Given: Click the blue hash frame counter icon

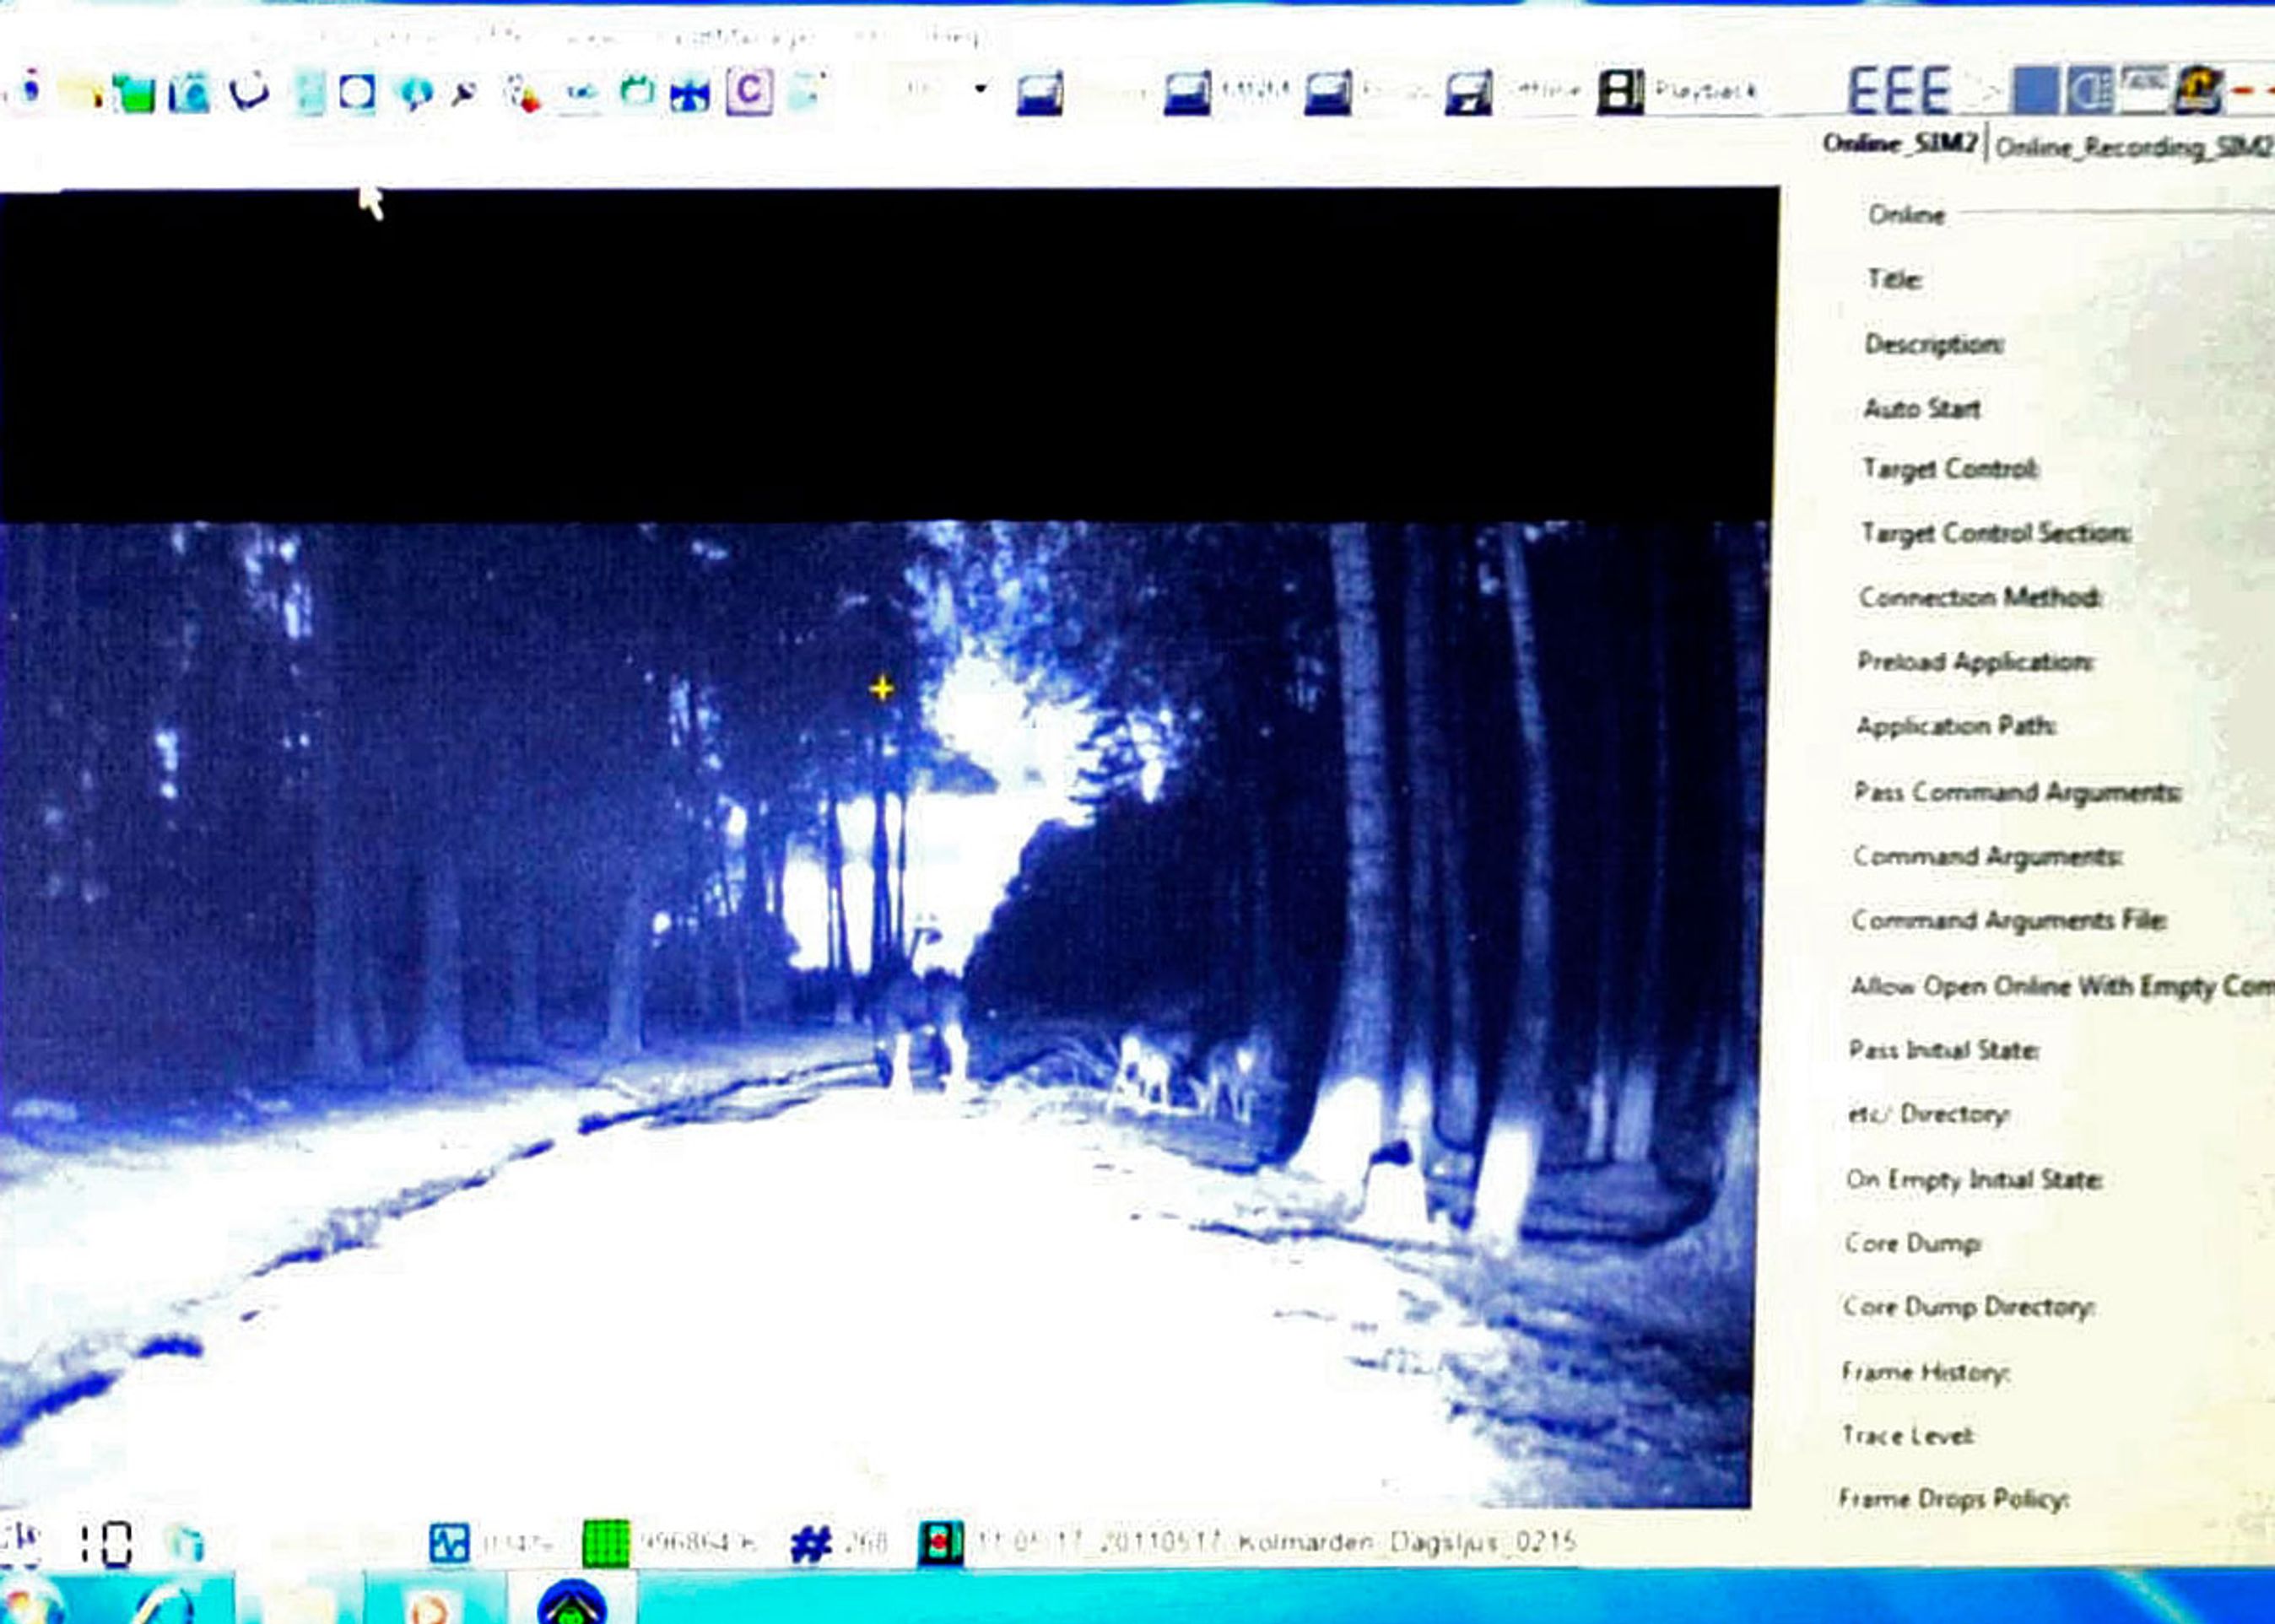Looking at the screenshot, I should tap(811, 1543).
